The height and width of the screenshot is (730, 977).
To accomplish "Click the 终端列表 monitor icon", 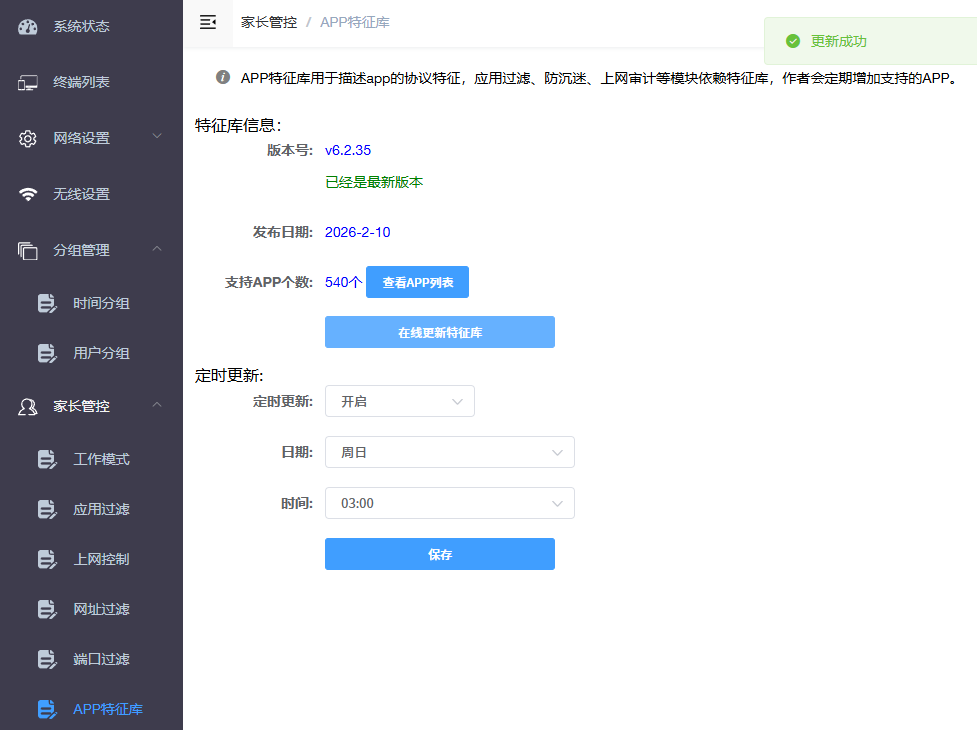I will click(28, 83).
